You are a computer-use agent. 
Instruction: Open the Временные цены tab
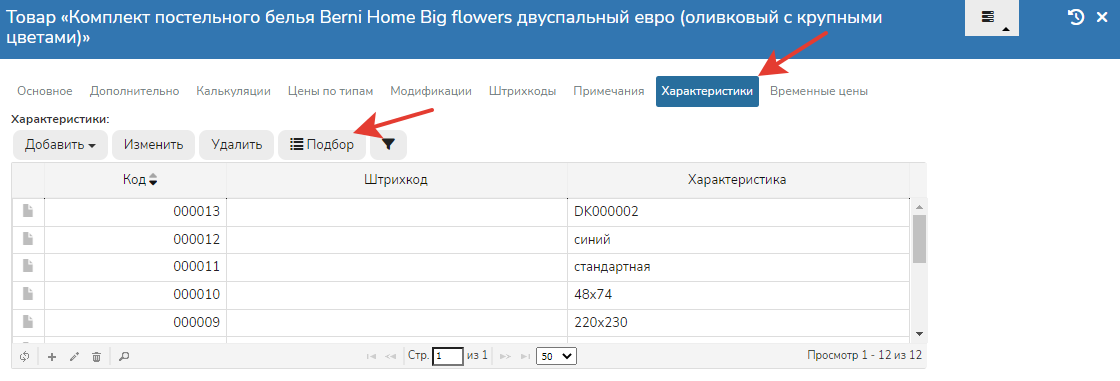point(819,91)
